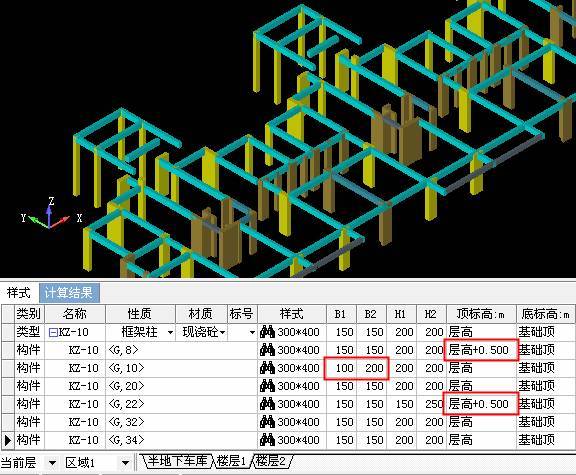
Task: Select the 半地下车库 floor tab
Action: pos(177,461)
